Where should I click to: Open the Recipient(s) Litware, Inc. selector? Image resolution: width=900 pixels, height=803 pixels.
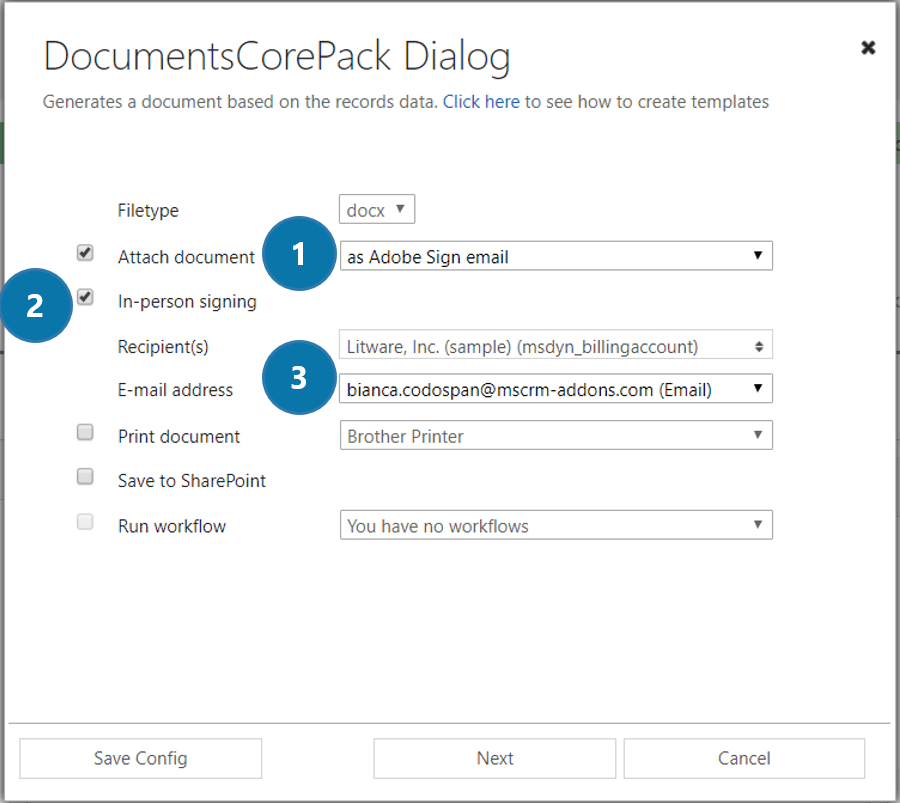(556, 347)
